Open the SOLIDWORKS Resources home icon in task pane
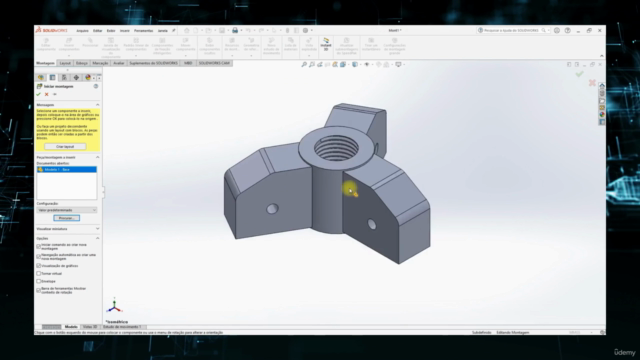The height and width of the screenshot is (360, 640). 602,86
